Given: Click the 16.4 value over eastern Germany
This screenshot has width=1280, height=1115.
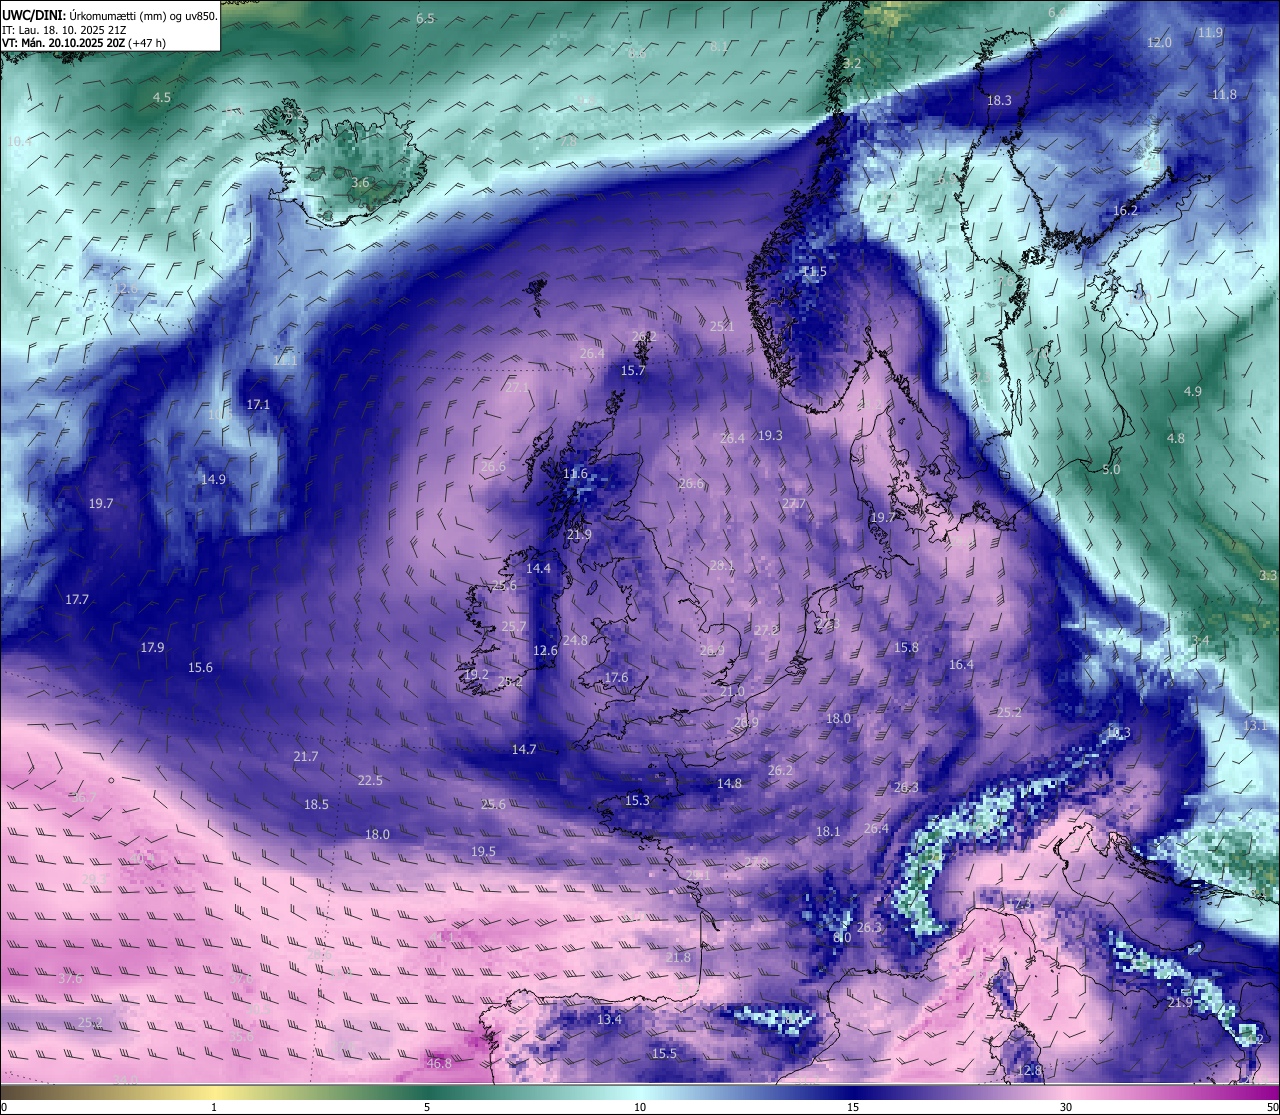Looking at the screenshot, I should click(x=961, y=664).
